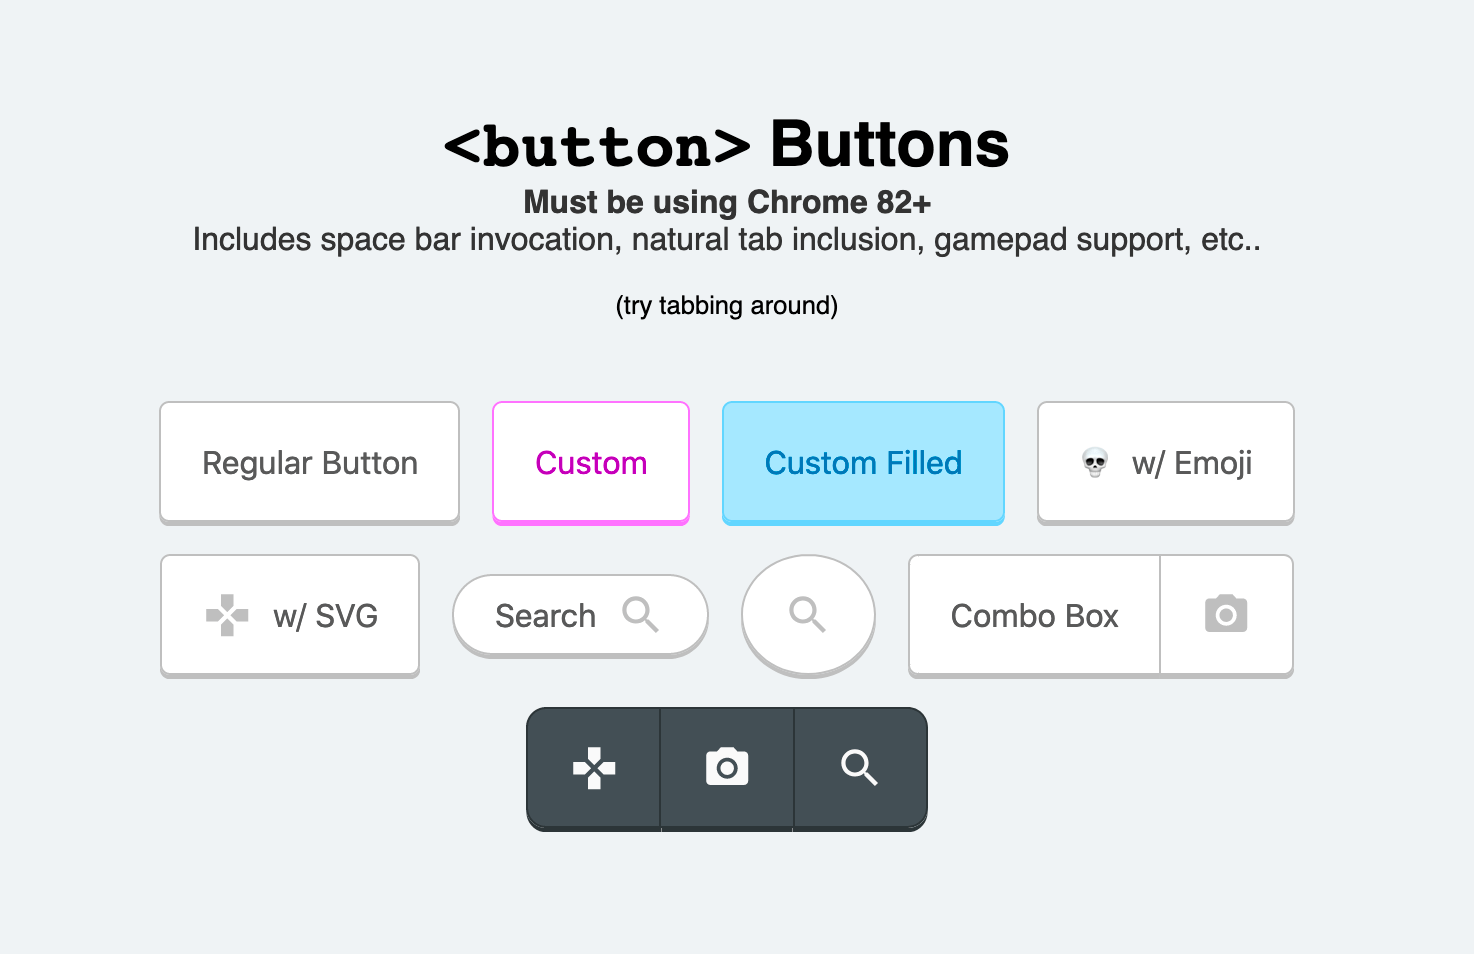
Task: Click the "(try tabbing around)" hint text
Action: coord(727,305)
